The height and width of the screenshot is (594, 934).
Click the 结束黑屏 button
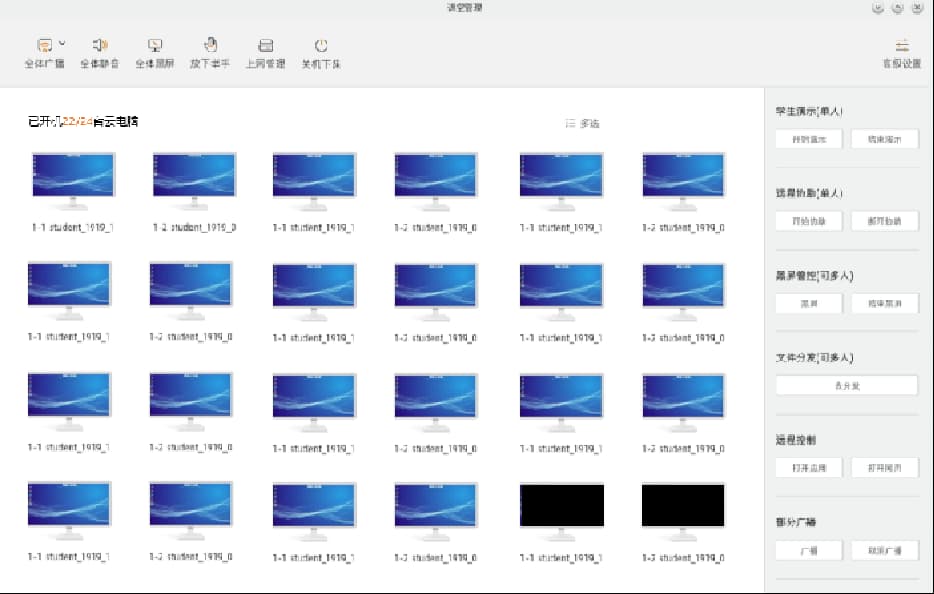[884, 303]
